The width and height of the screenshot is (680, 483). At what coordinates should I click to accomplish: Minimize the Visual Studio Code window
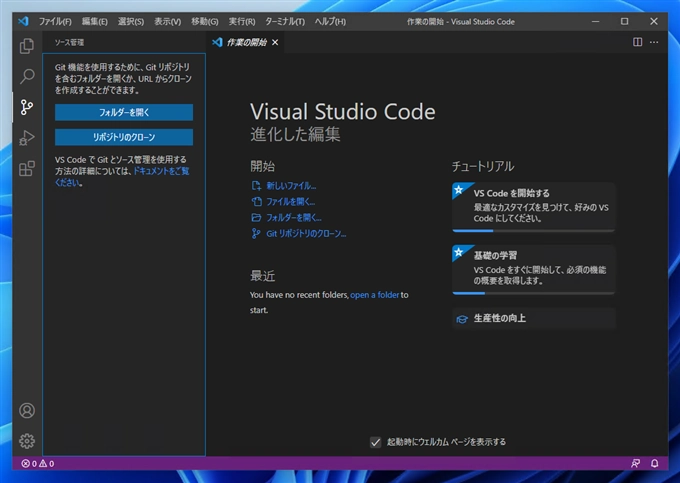(595, 21)
